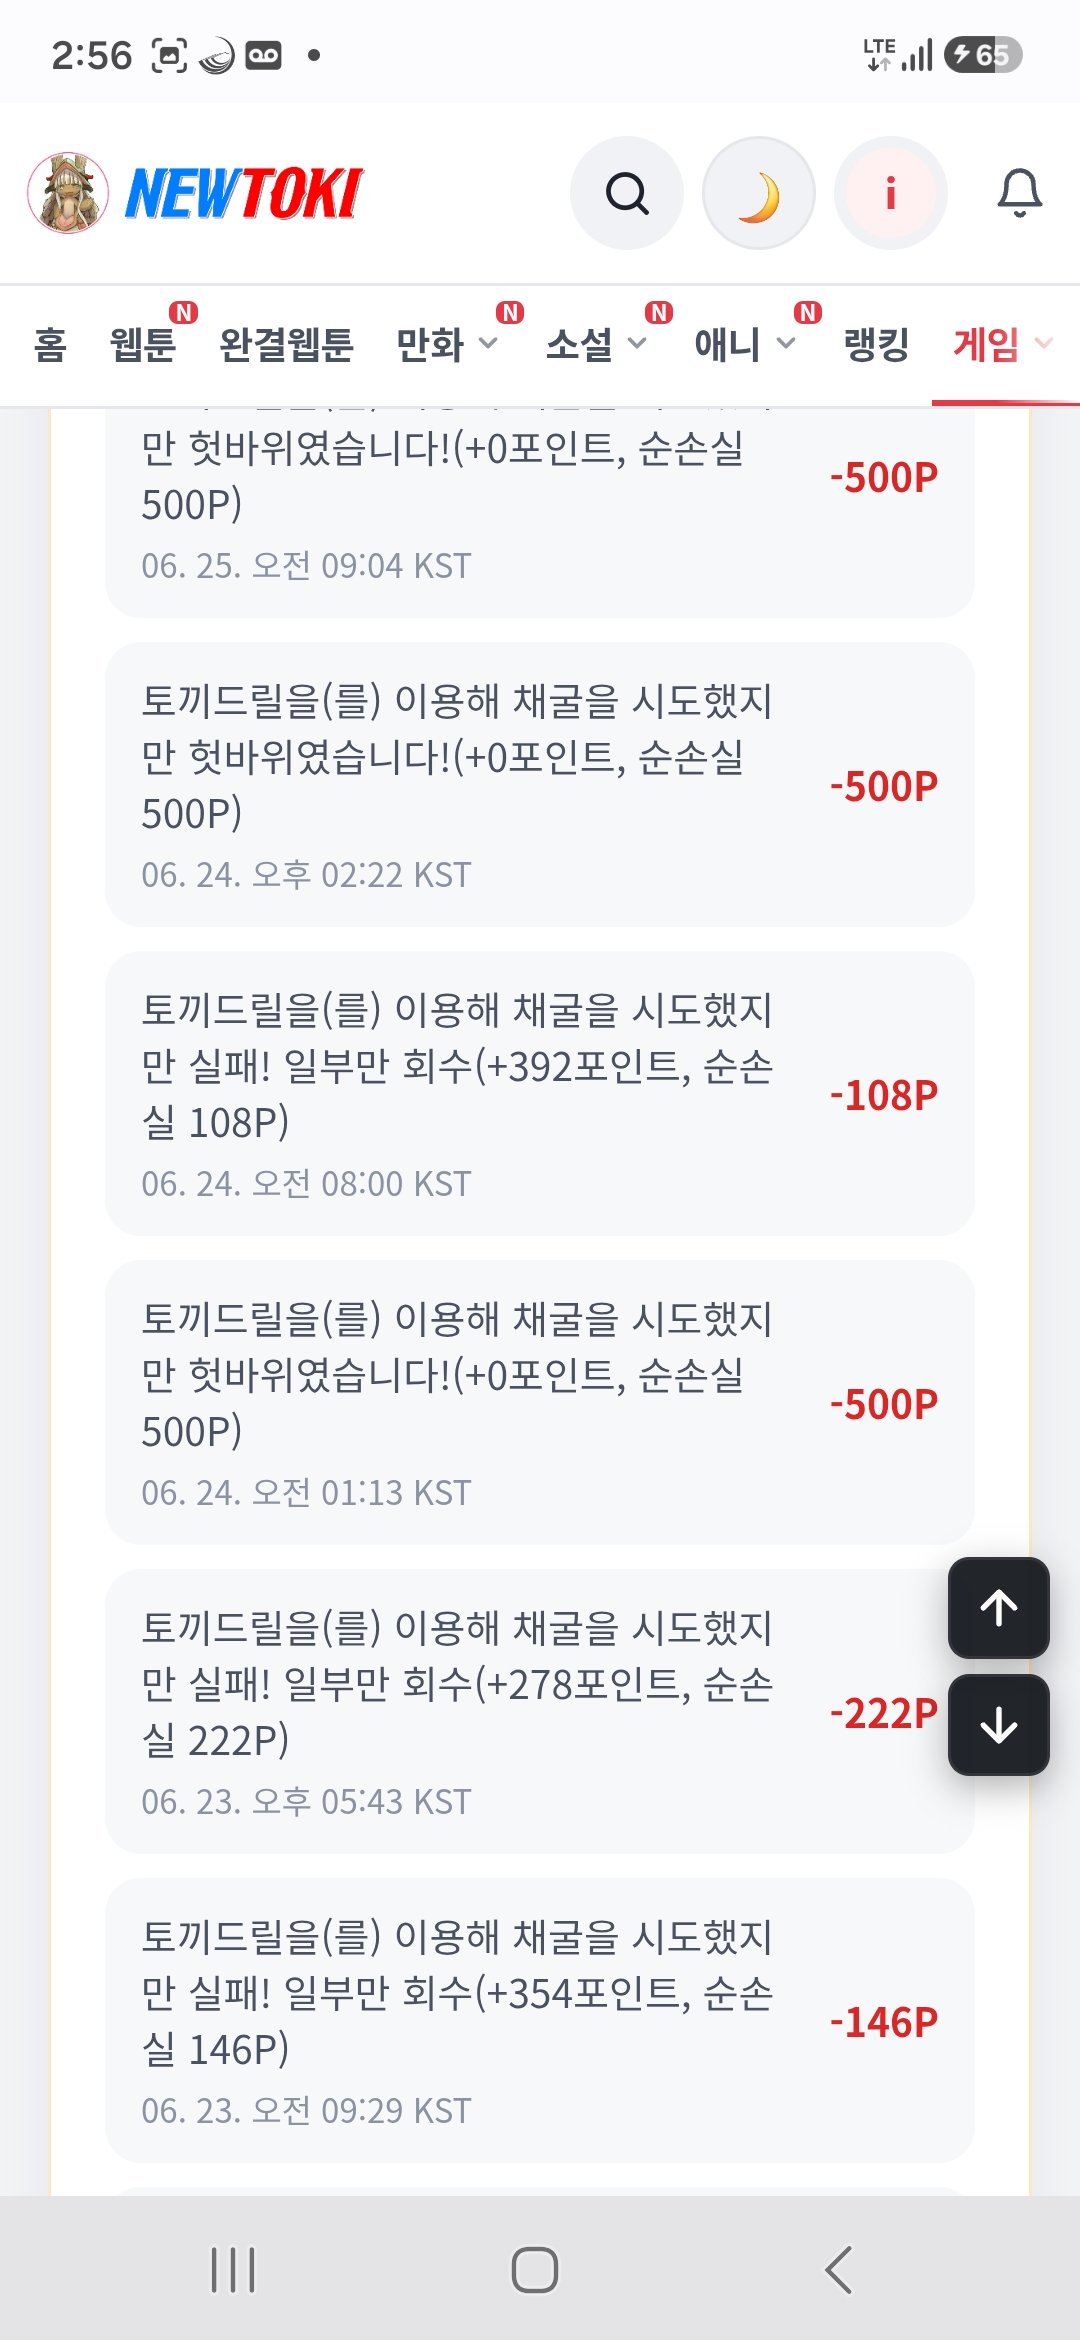
Task: Go to the 홈 tab
Action: [50, 345]
